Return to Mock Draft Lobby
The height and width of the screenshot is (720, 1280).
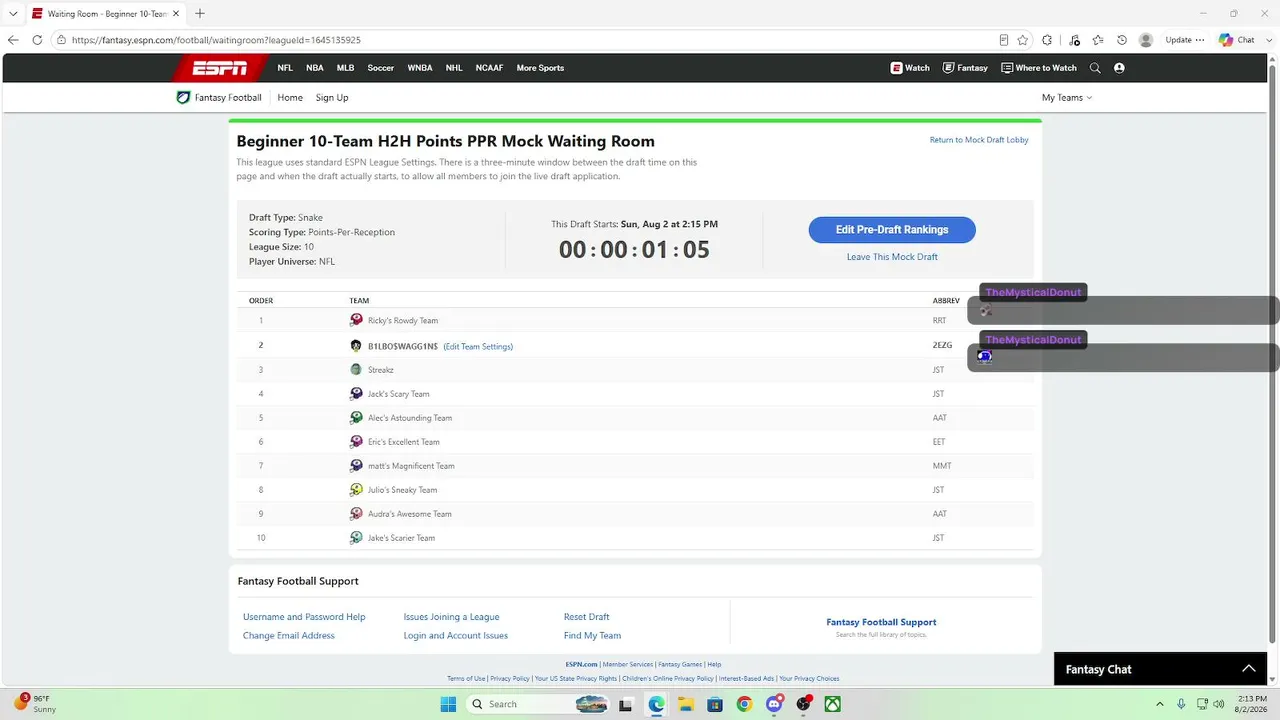pos(979,140)
